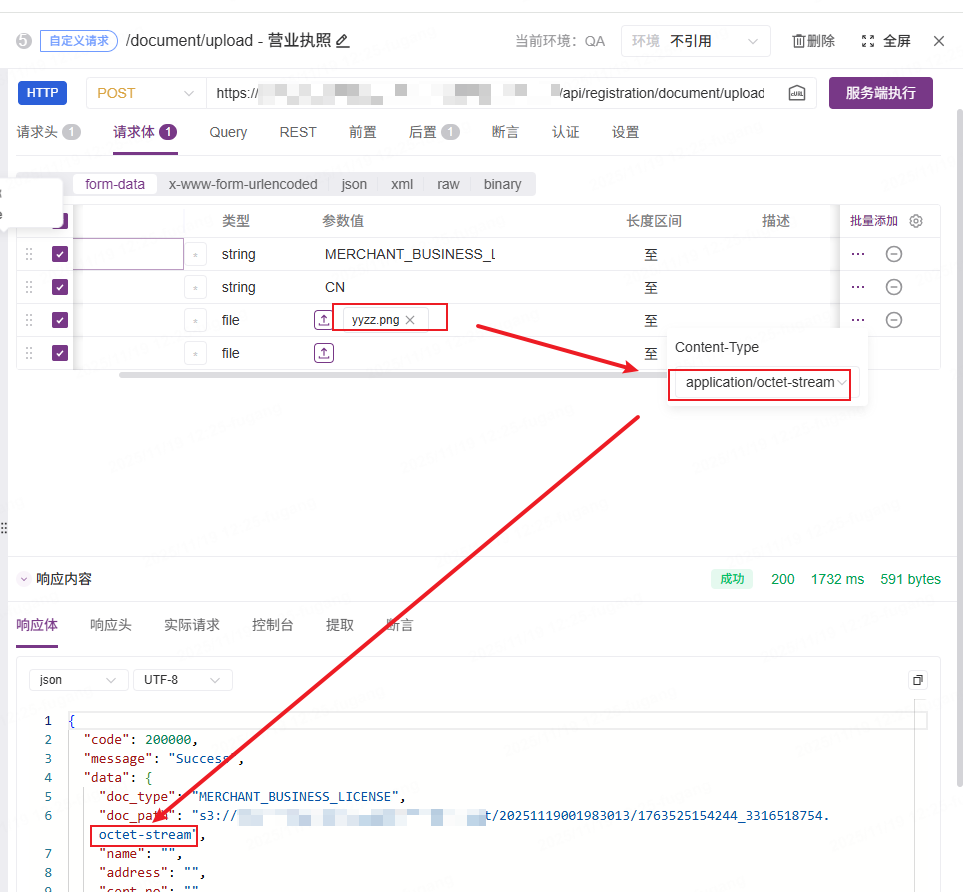Click the 批量添加 link
This screenshot has width=963, height=892.
[873, 221]
